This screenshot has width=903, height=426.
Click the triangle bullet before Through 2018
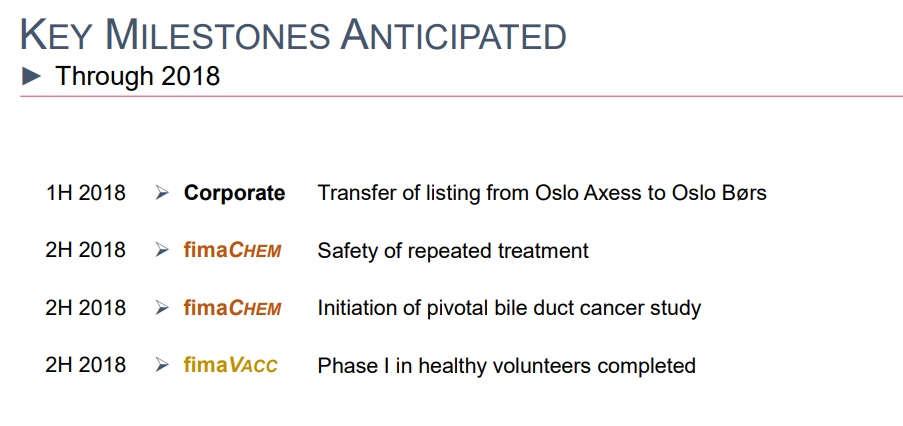[32, 76]
